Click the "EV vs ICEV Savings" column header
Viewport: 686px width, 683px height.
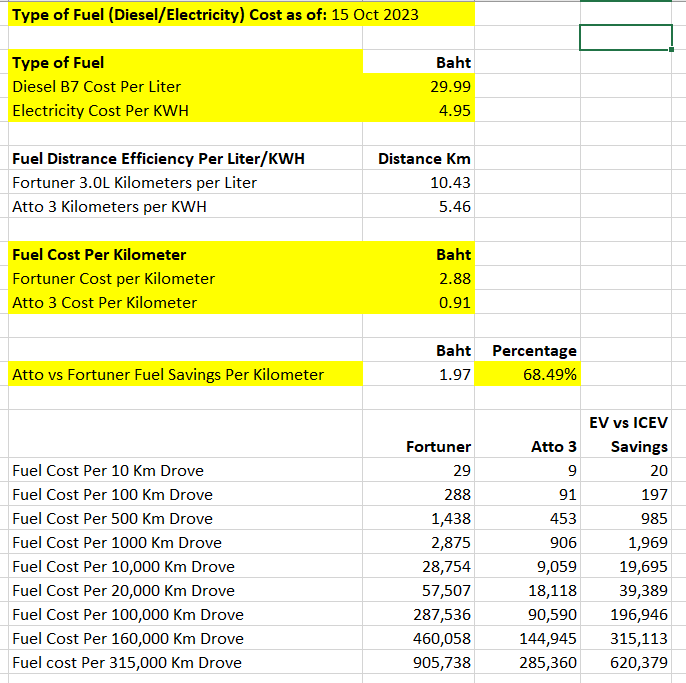point(628,435)
